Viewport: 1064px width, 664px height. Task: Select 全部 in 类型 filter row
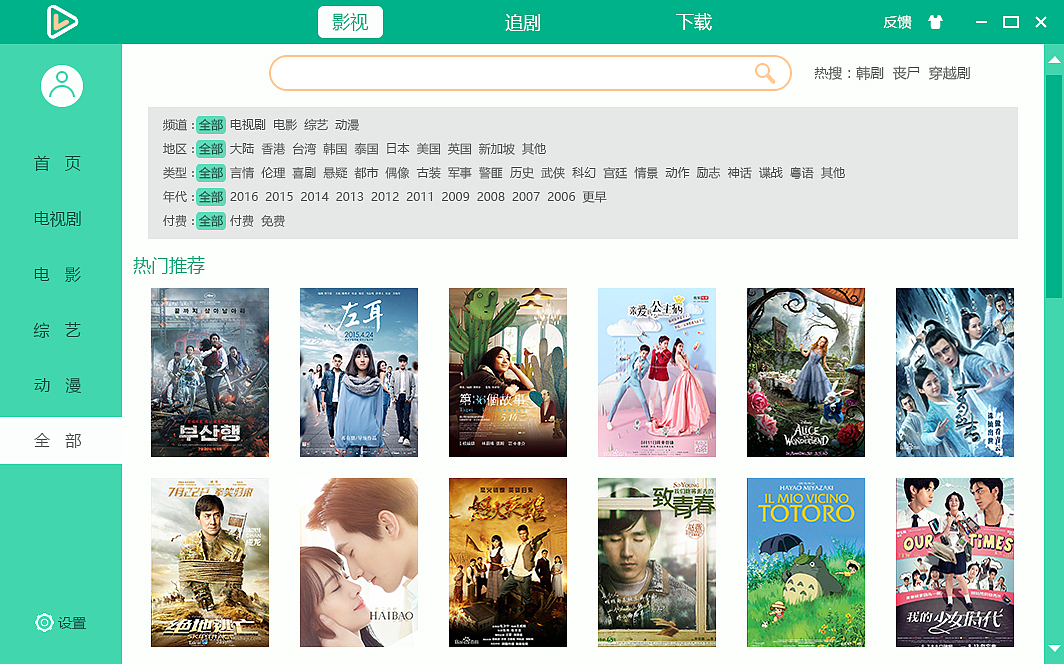click(x=210, y=173)
